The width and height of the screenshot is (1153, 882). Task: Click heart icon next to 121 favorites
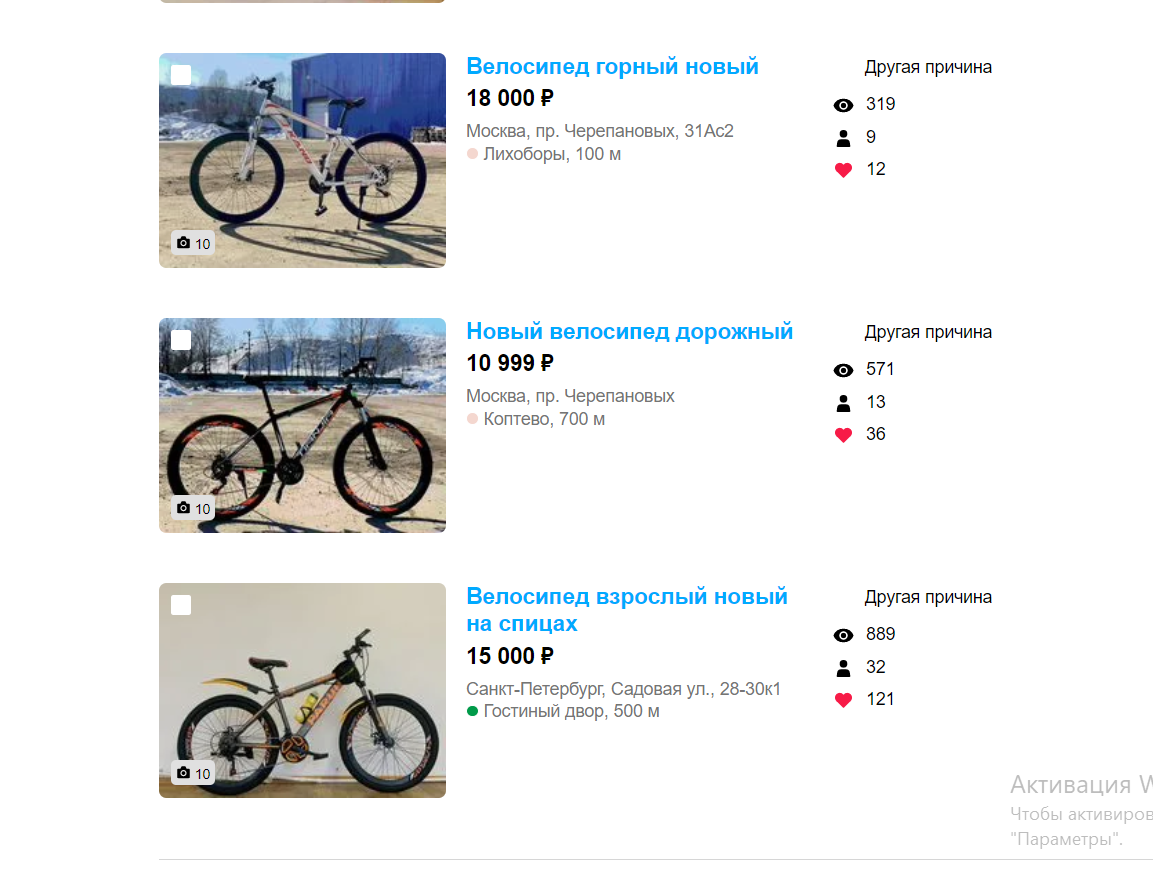tap(843, 700)
